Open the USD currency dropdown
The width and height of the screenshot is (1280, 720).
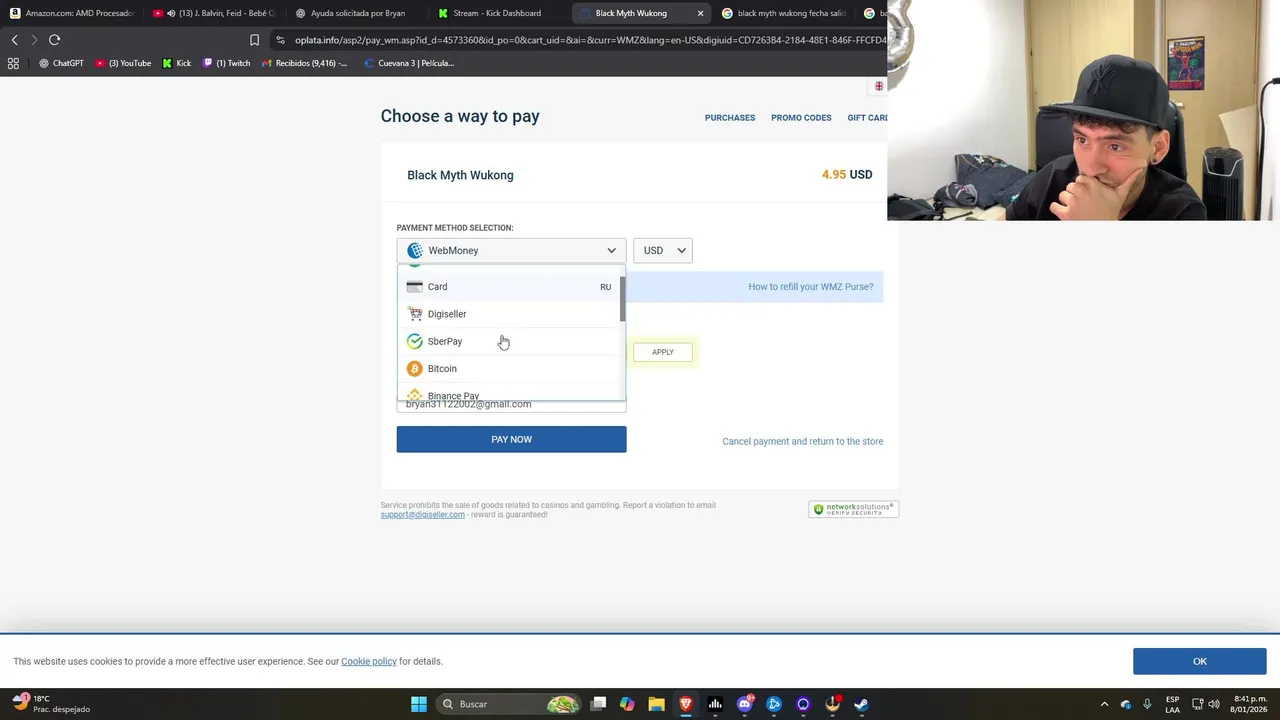pyautogui.click(x=663, y=250)
